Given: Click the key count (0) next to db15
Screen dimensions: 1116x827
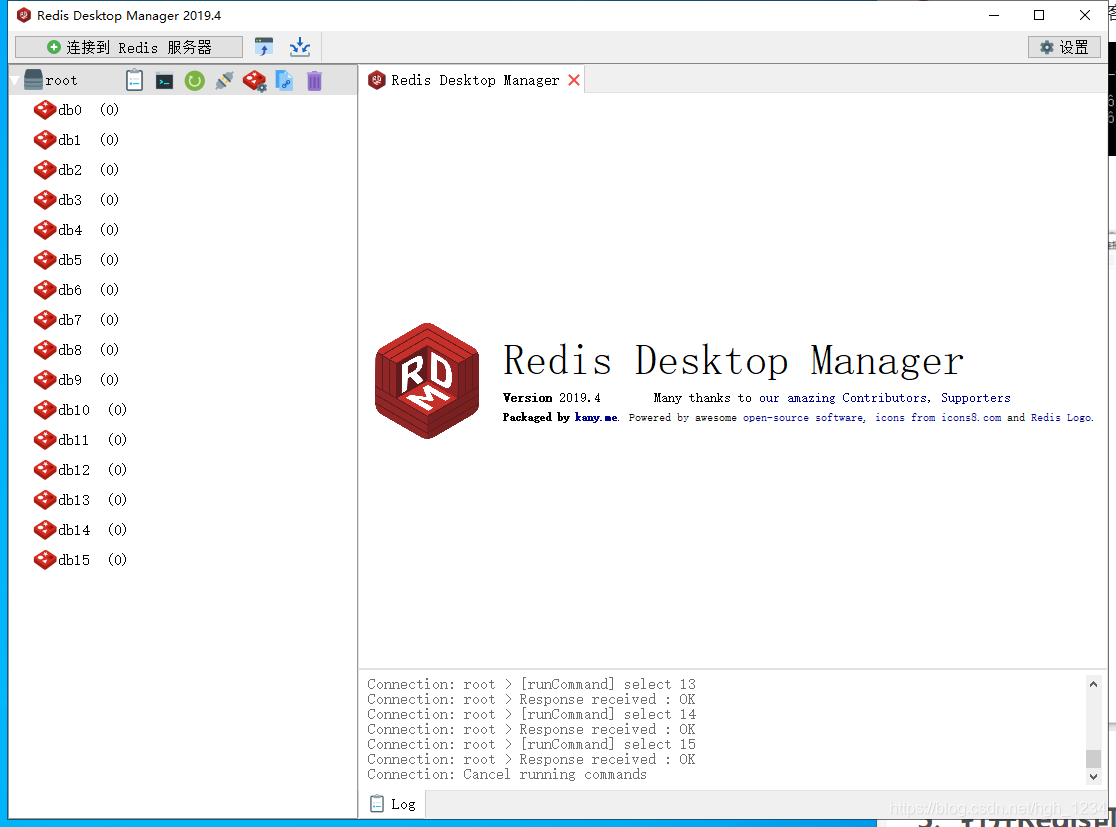Looking at the screenshot, I should pyautogui.click(x=117, y=560).
